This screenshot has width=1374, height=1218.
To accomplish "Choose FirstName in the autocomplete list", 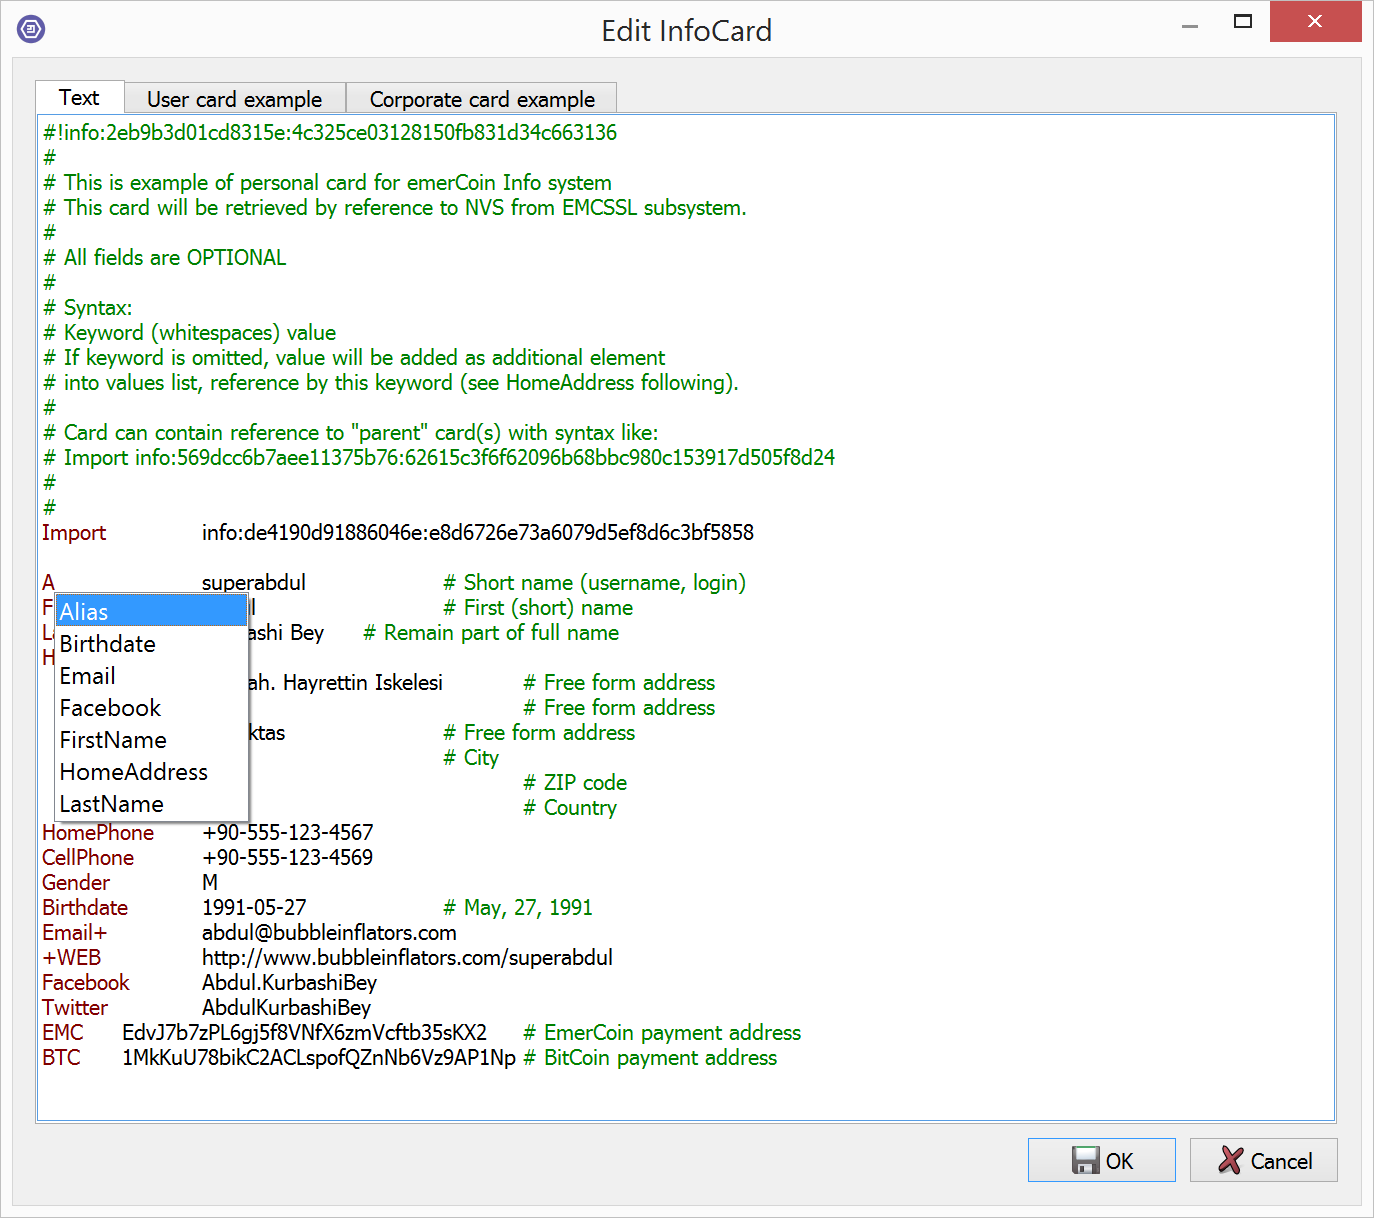I will point(151,739).
